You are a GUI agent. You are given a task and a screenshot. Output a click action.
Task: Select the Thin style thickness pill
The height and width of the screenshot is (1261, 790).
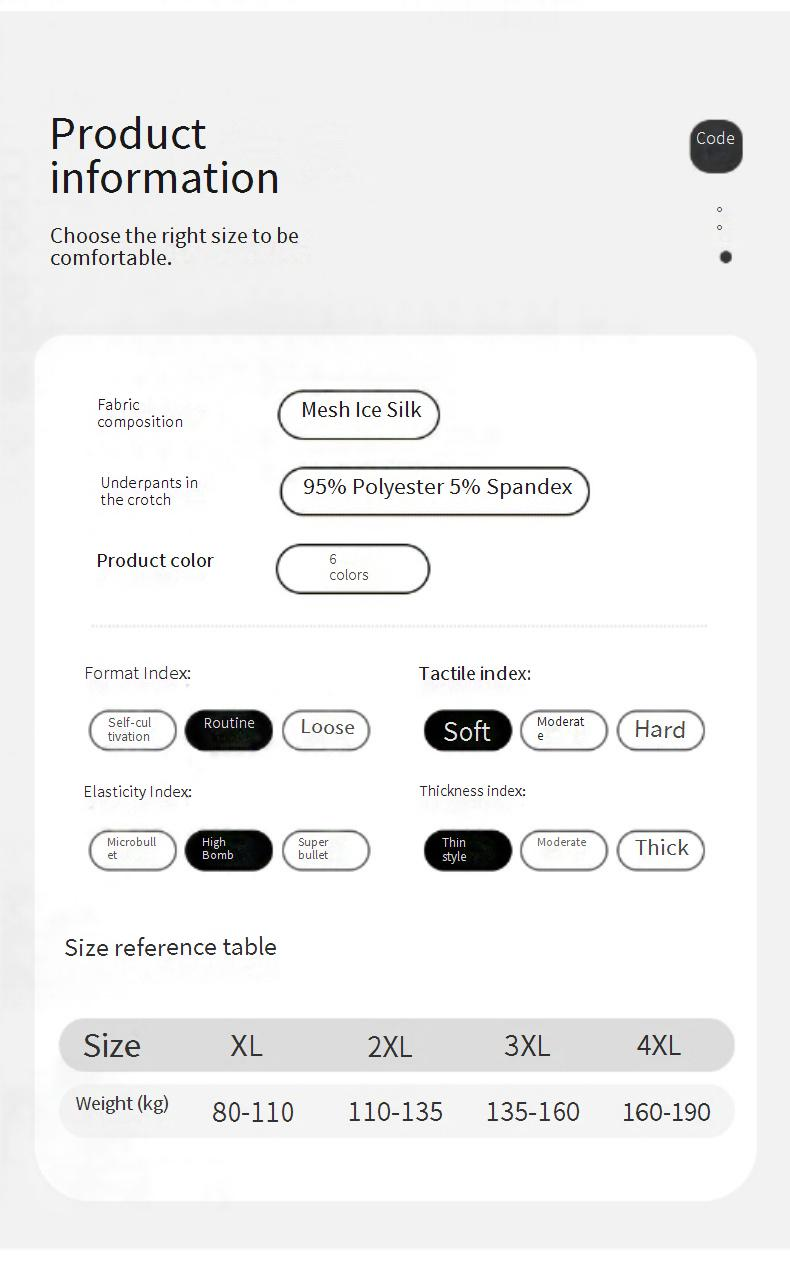(467, 850)
